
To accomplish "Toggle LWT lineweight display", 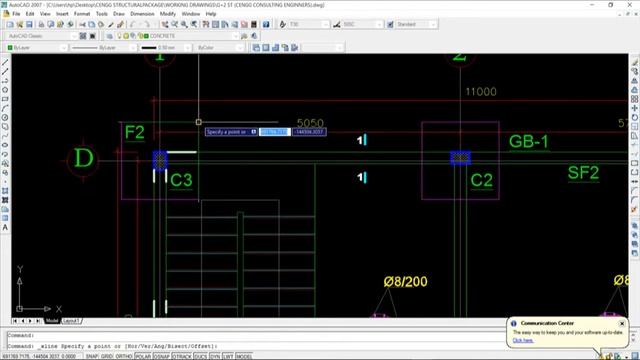I will [228, 356].
